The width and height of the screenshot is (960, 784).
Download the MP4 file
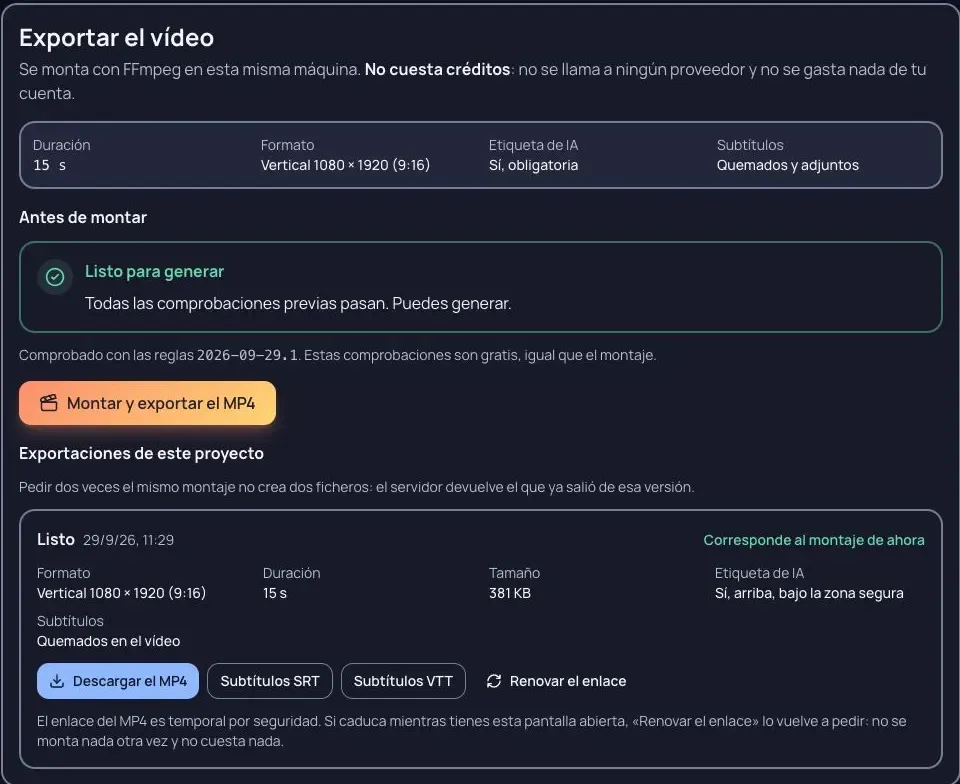[x=118, y=681]
